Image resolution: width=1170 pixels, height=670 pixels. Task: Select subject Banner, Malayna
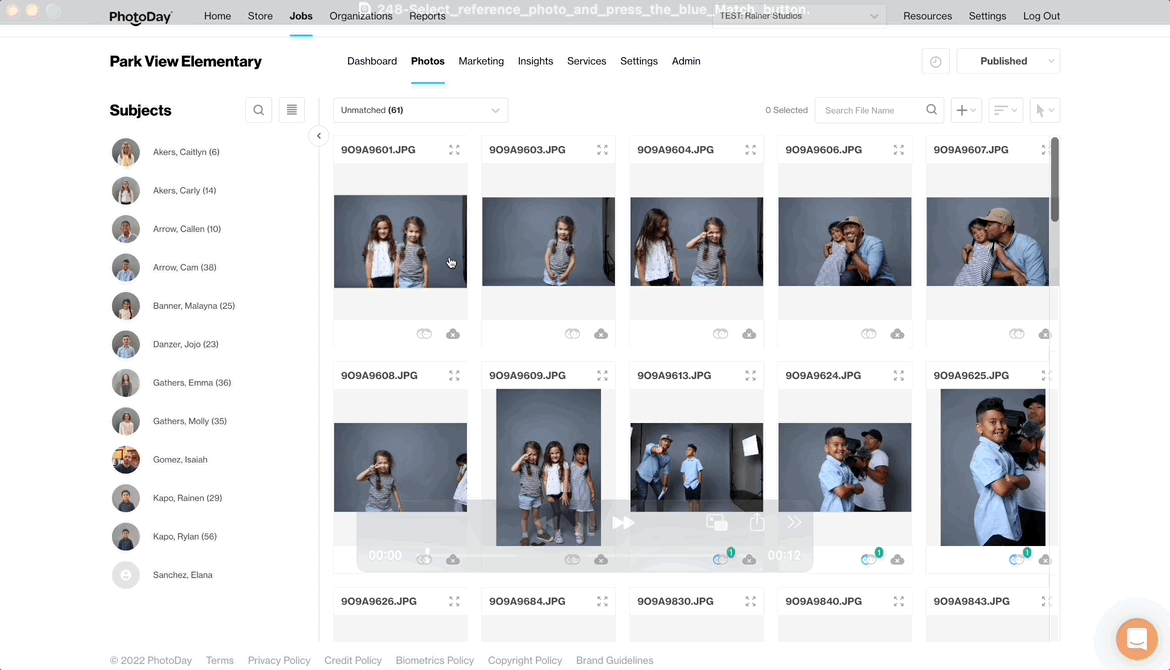(x=193, y=306)
